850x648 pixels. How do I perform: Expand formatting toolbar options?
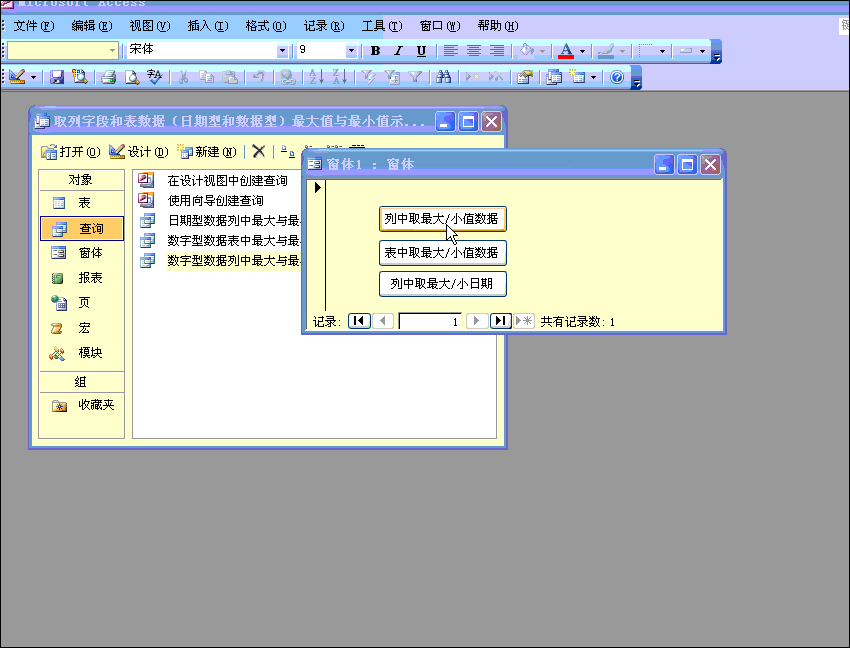pyautogui.click(x=717, y=52)
